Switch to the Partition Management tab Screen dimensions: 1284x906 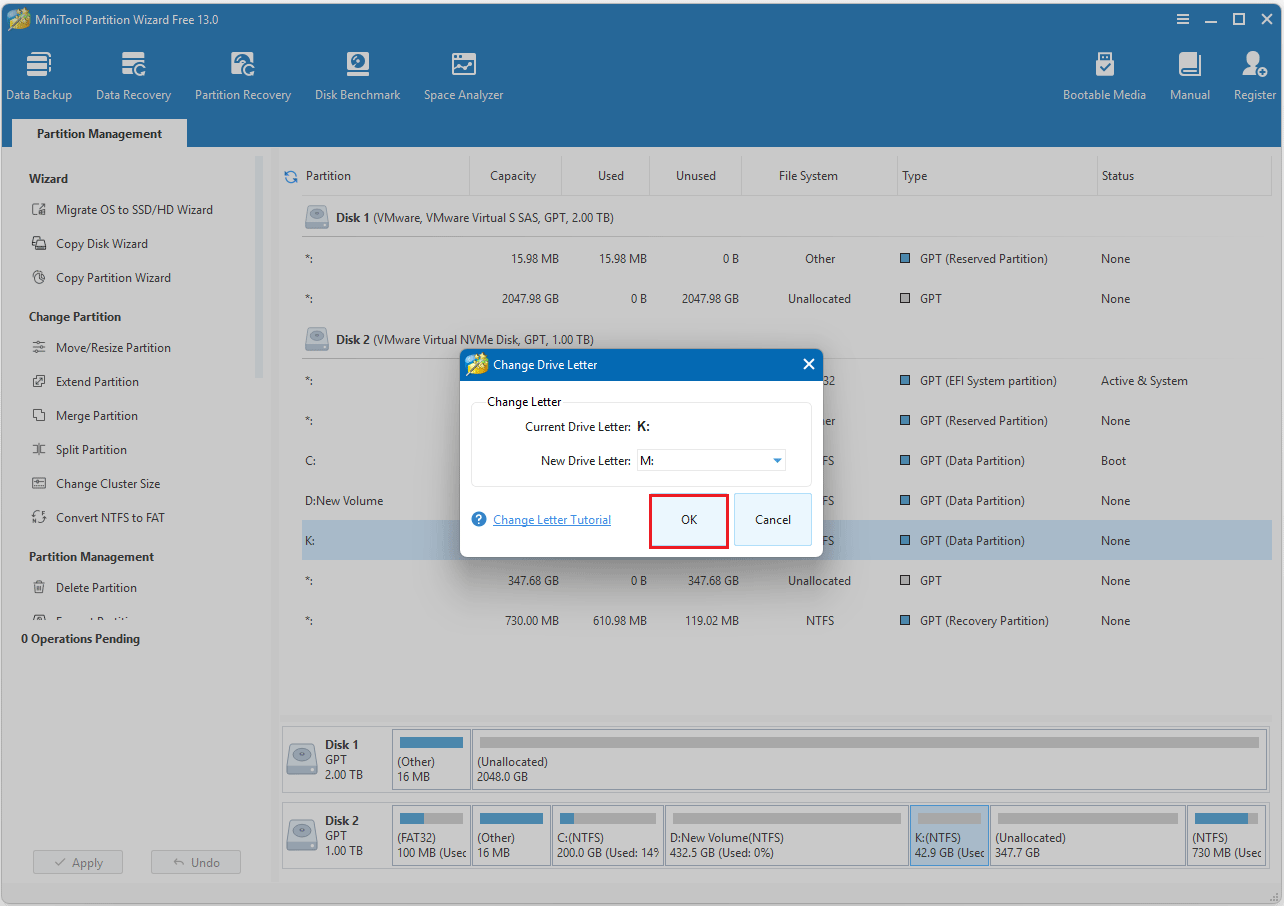(x=98, y=133)
